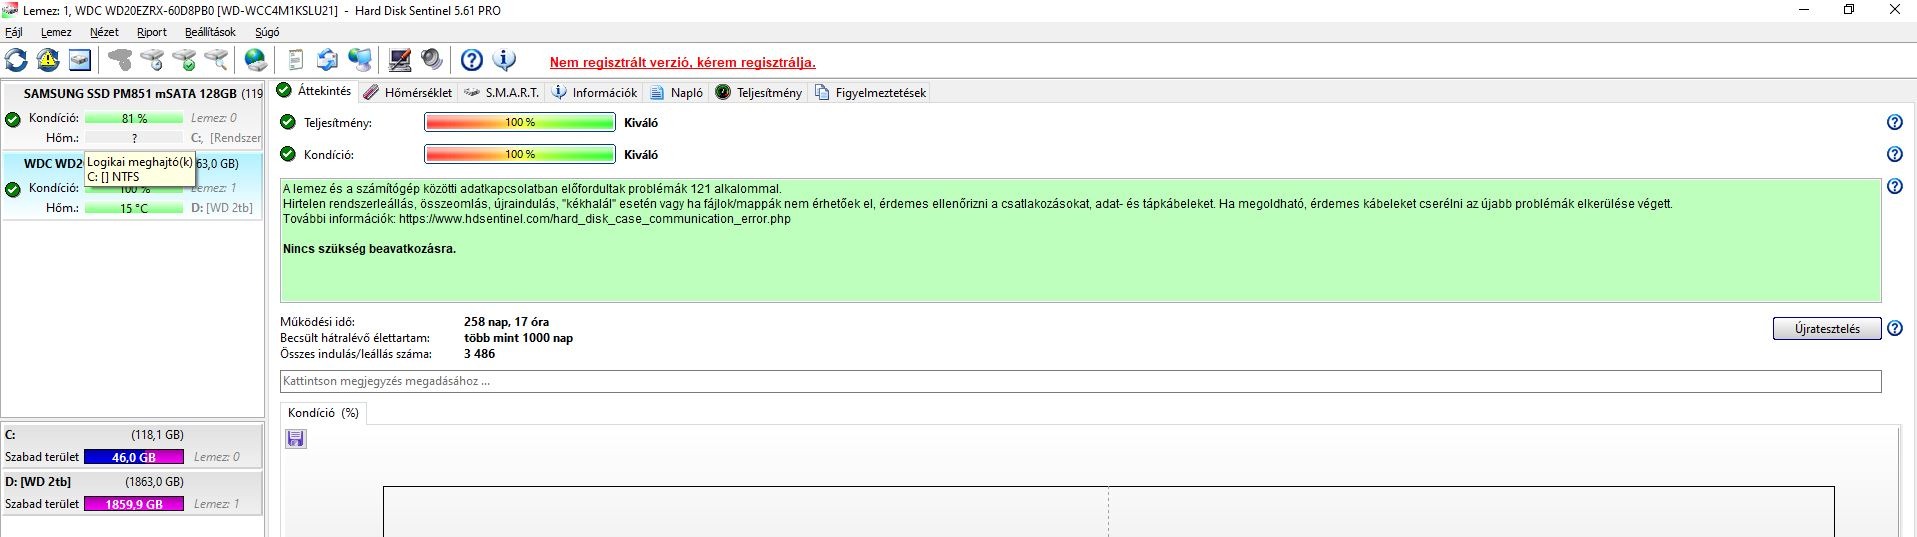Open the Lemez menu

(56, 32)
